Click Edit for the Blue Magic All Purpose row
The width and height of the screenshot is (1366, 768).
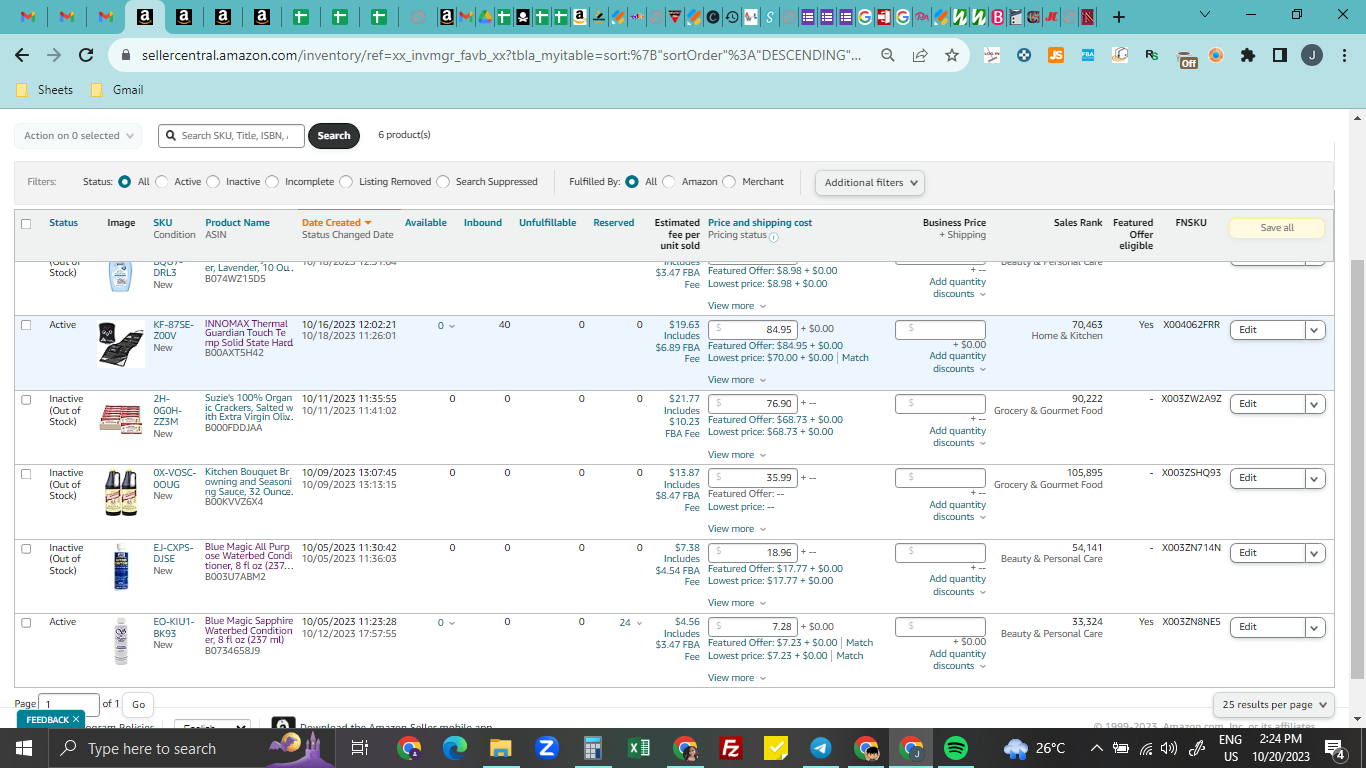point(1267,553)
